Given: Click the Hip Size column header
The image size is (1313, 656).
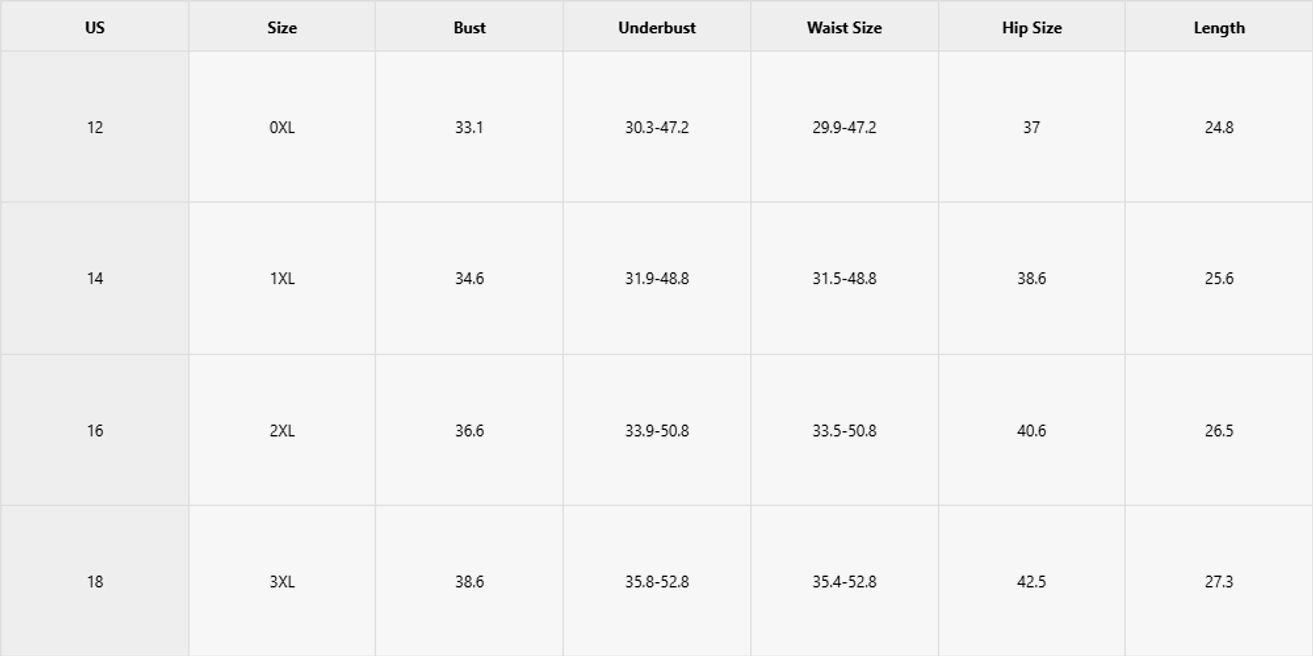Looking at the screenshot, I should pyautogui.click(x=1032, y=28).
